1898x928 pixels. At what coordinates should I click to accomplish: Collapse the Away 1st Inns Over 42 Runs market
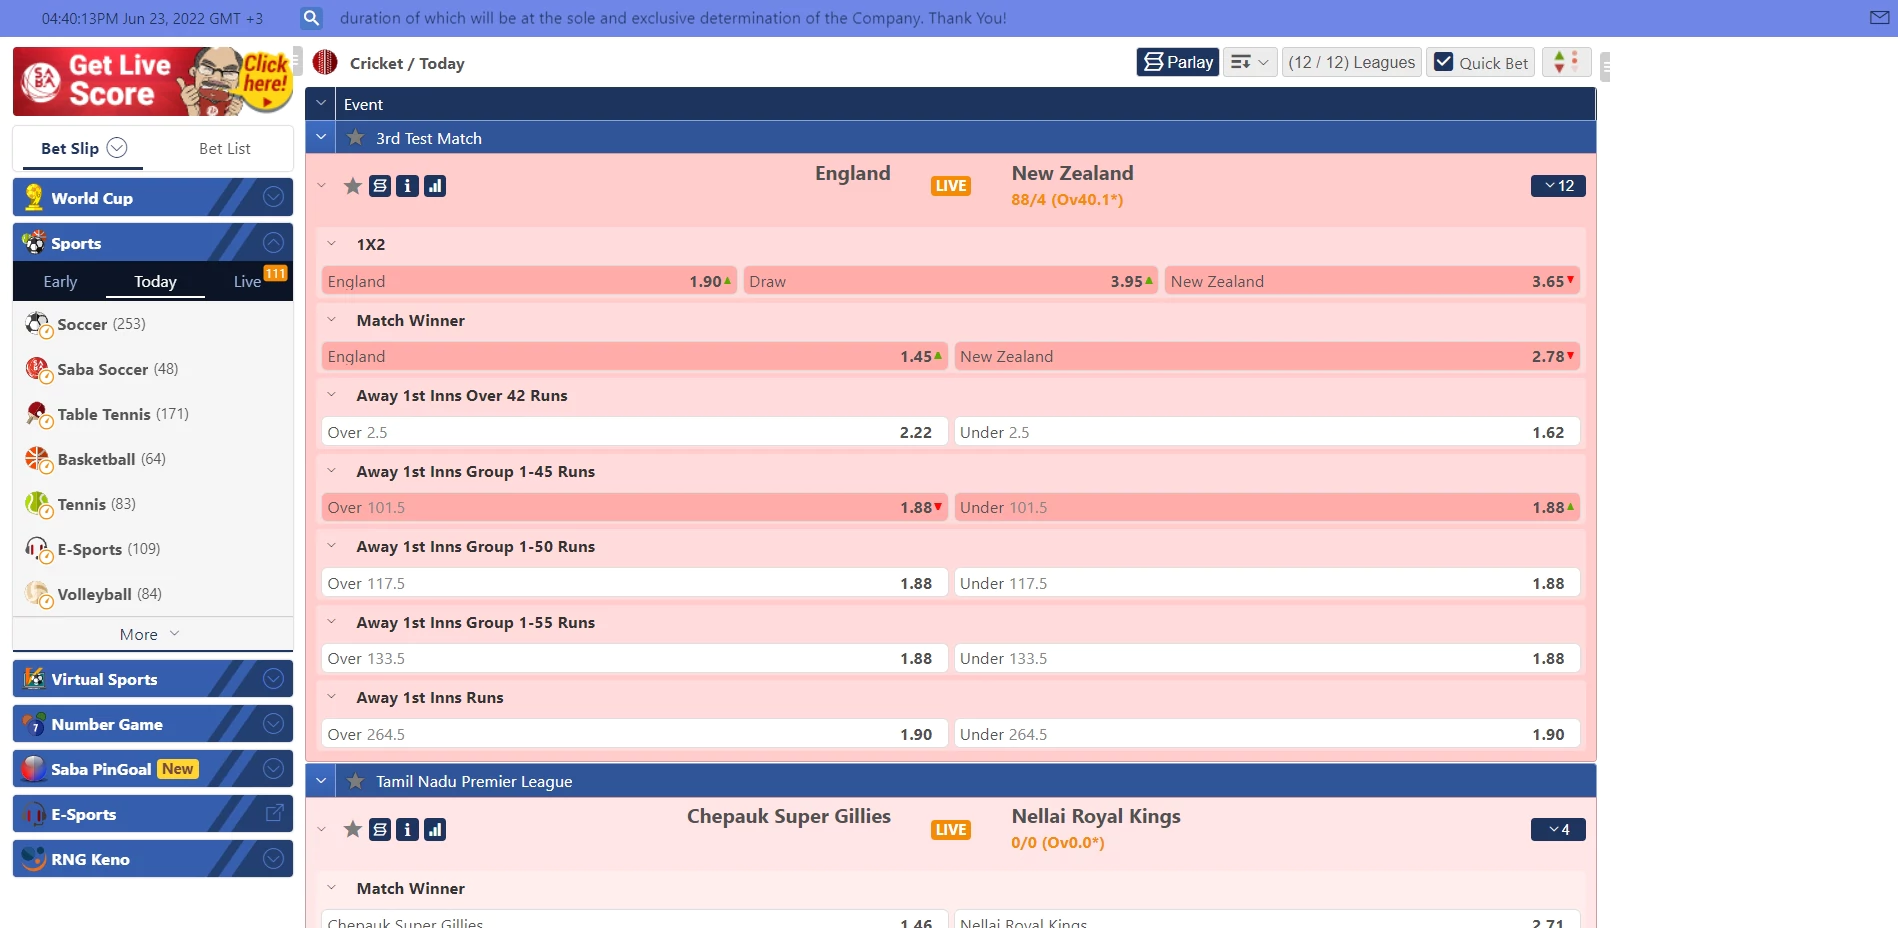point(332,395)
